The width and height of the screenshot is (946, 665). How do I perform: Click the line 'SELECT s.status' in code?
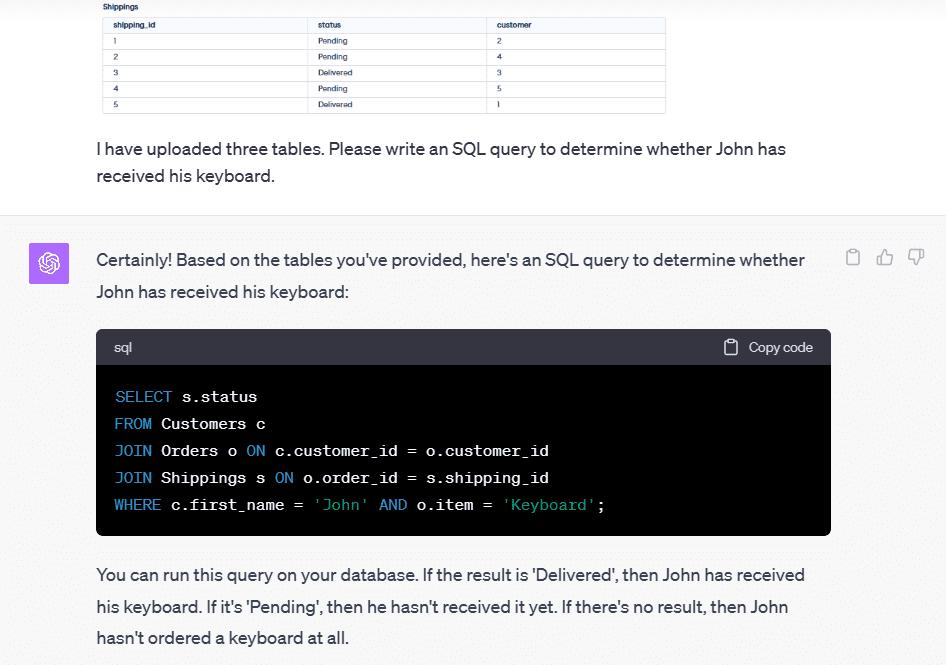(186, 396)
